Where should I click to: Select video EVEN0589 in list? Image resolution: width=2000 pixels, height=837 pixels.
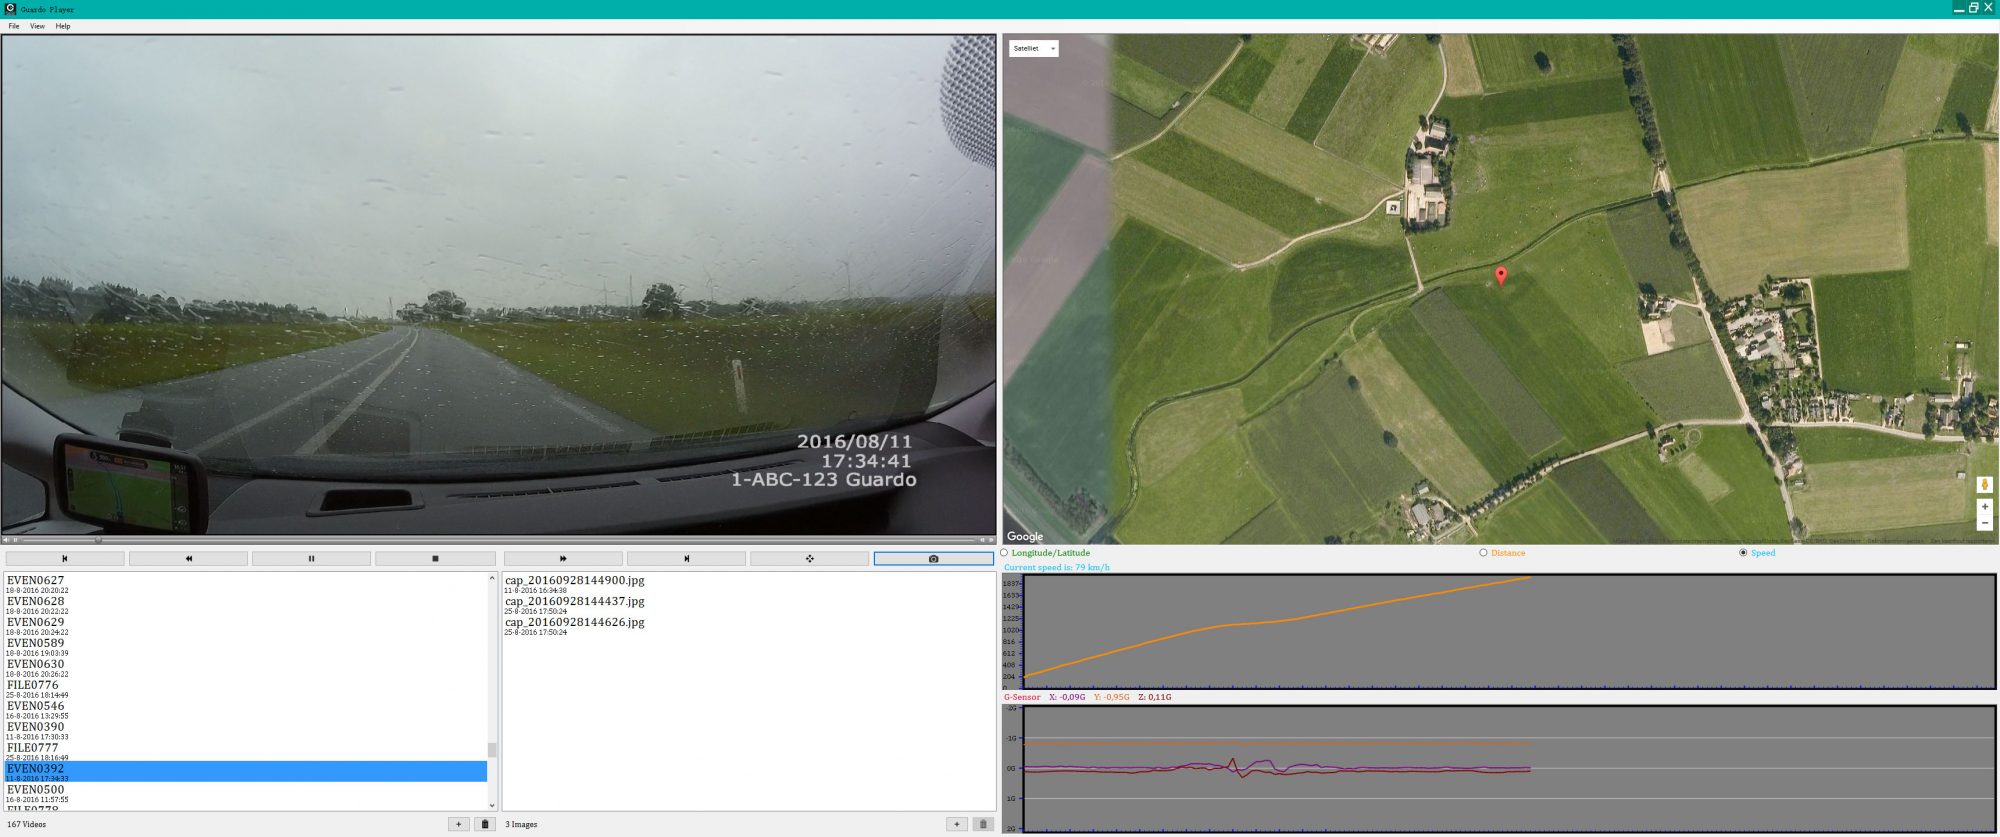245,647
